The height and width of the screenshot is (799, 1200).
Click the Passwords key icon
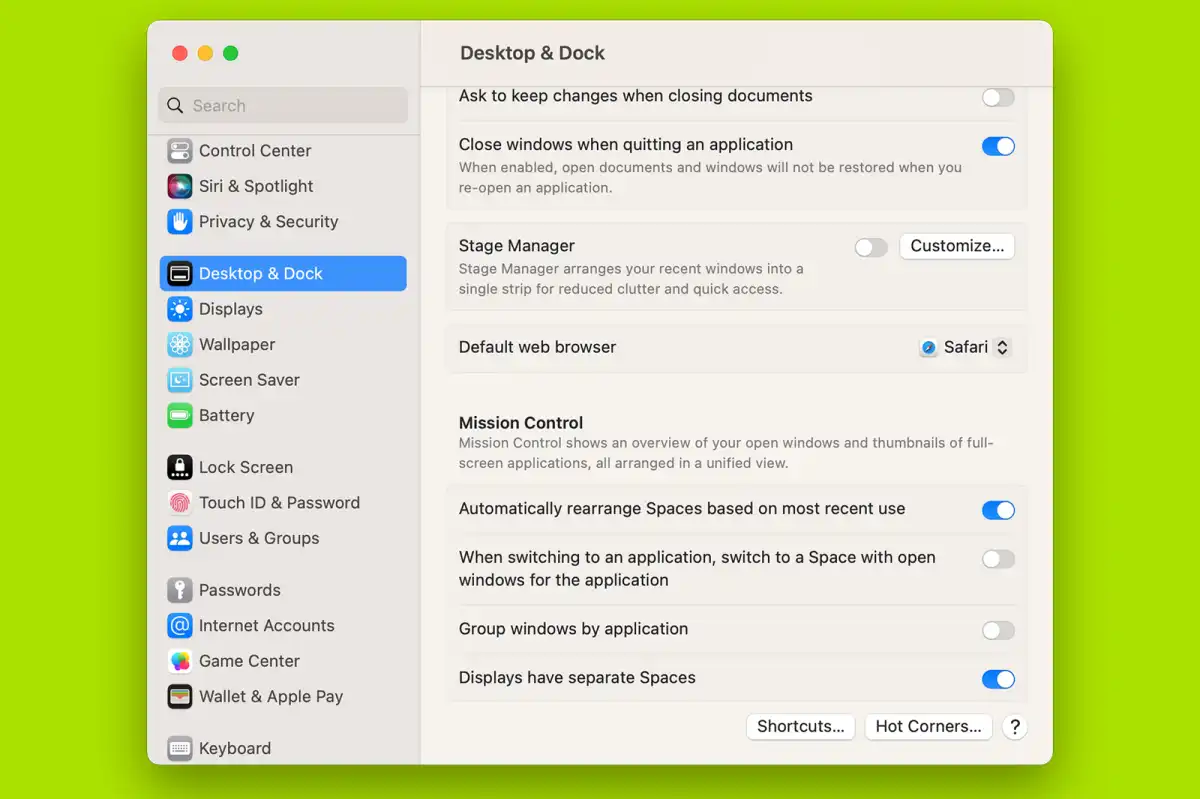pyautogui.click(x=180, y=590)
